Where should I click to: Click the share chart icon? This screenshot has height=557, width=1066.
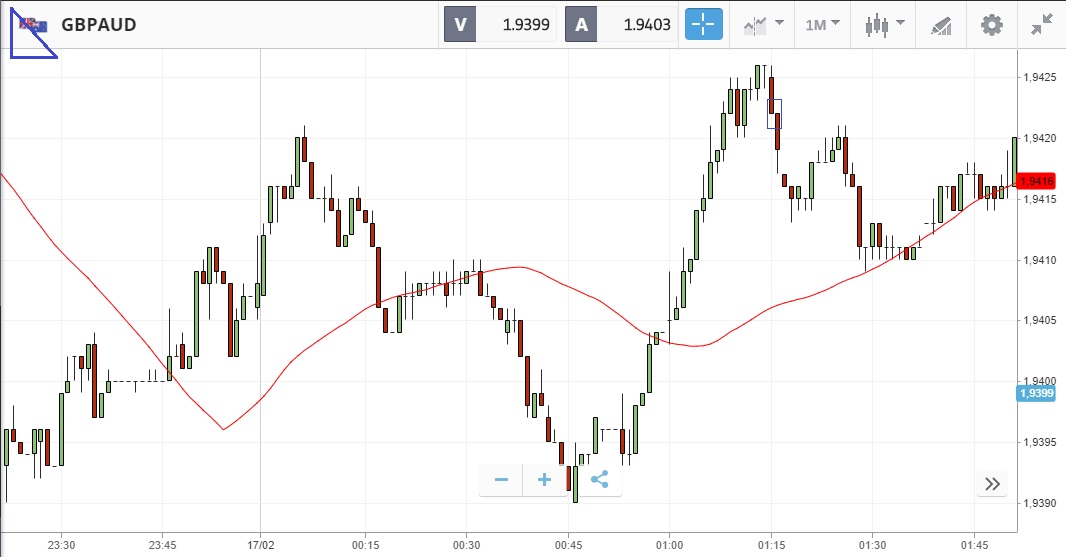coord(599,480)
